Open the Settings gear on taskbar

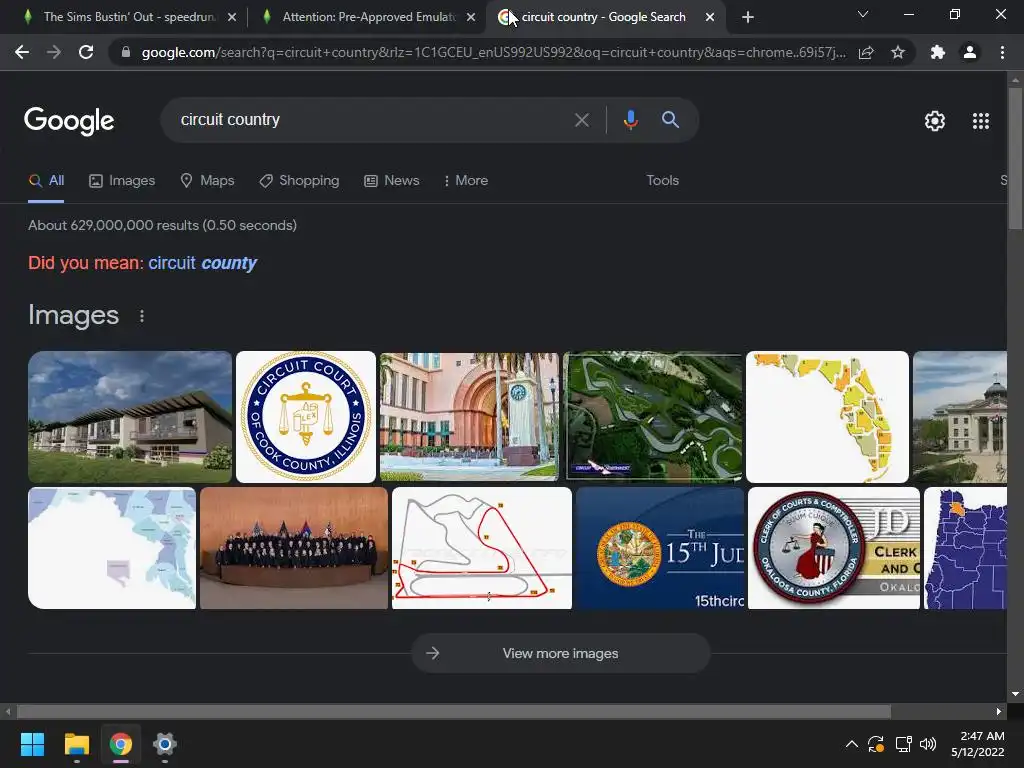(x=165, y=744)
